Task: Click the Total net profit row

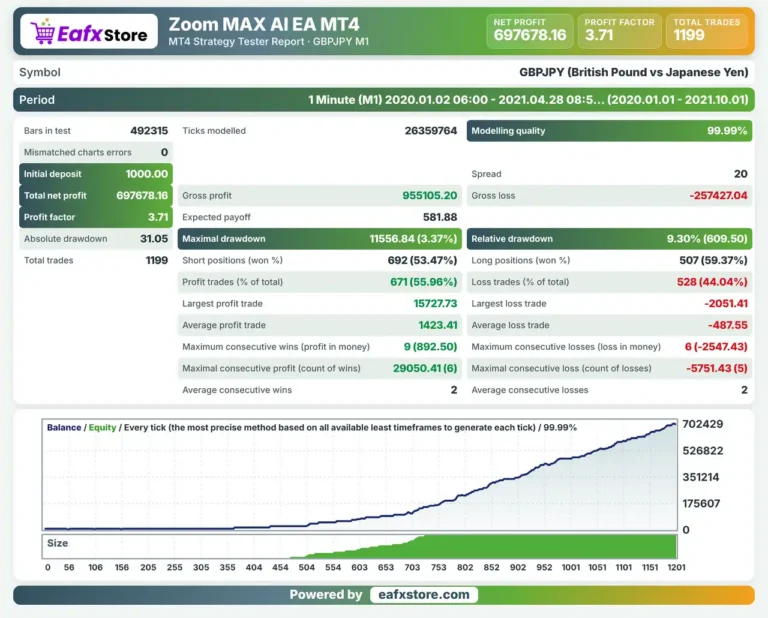Action: point(96,195)
